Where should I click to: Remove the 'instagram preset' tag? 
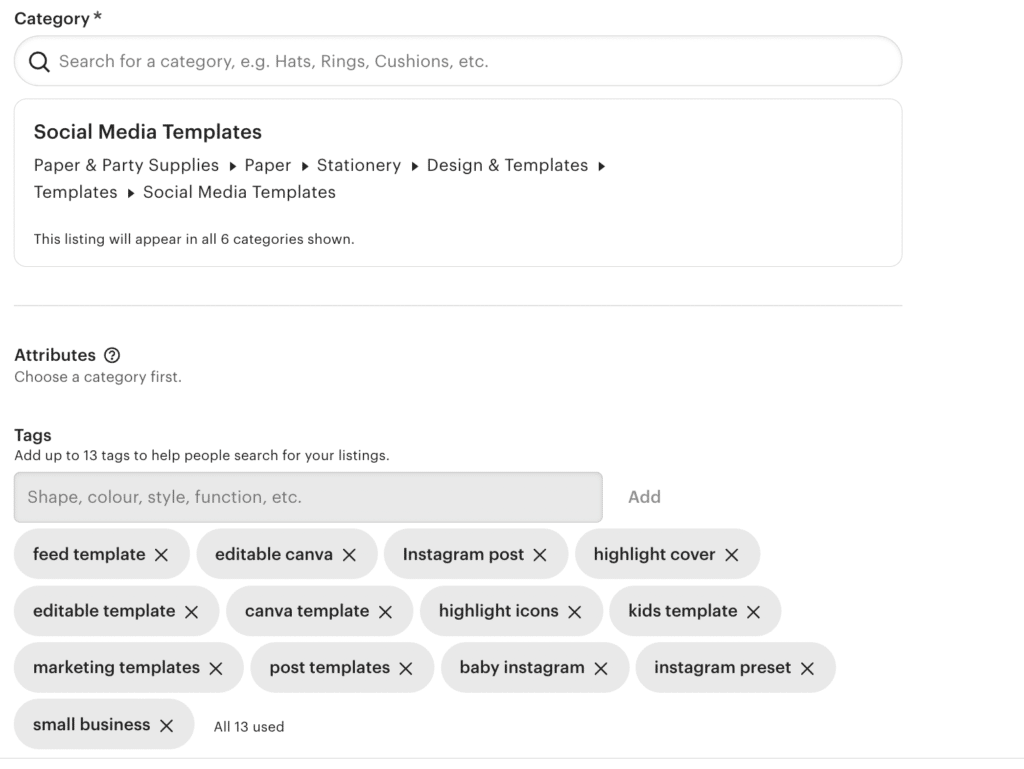point(808,667)
